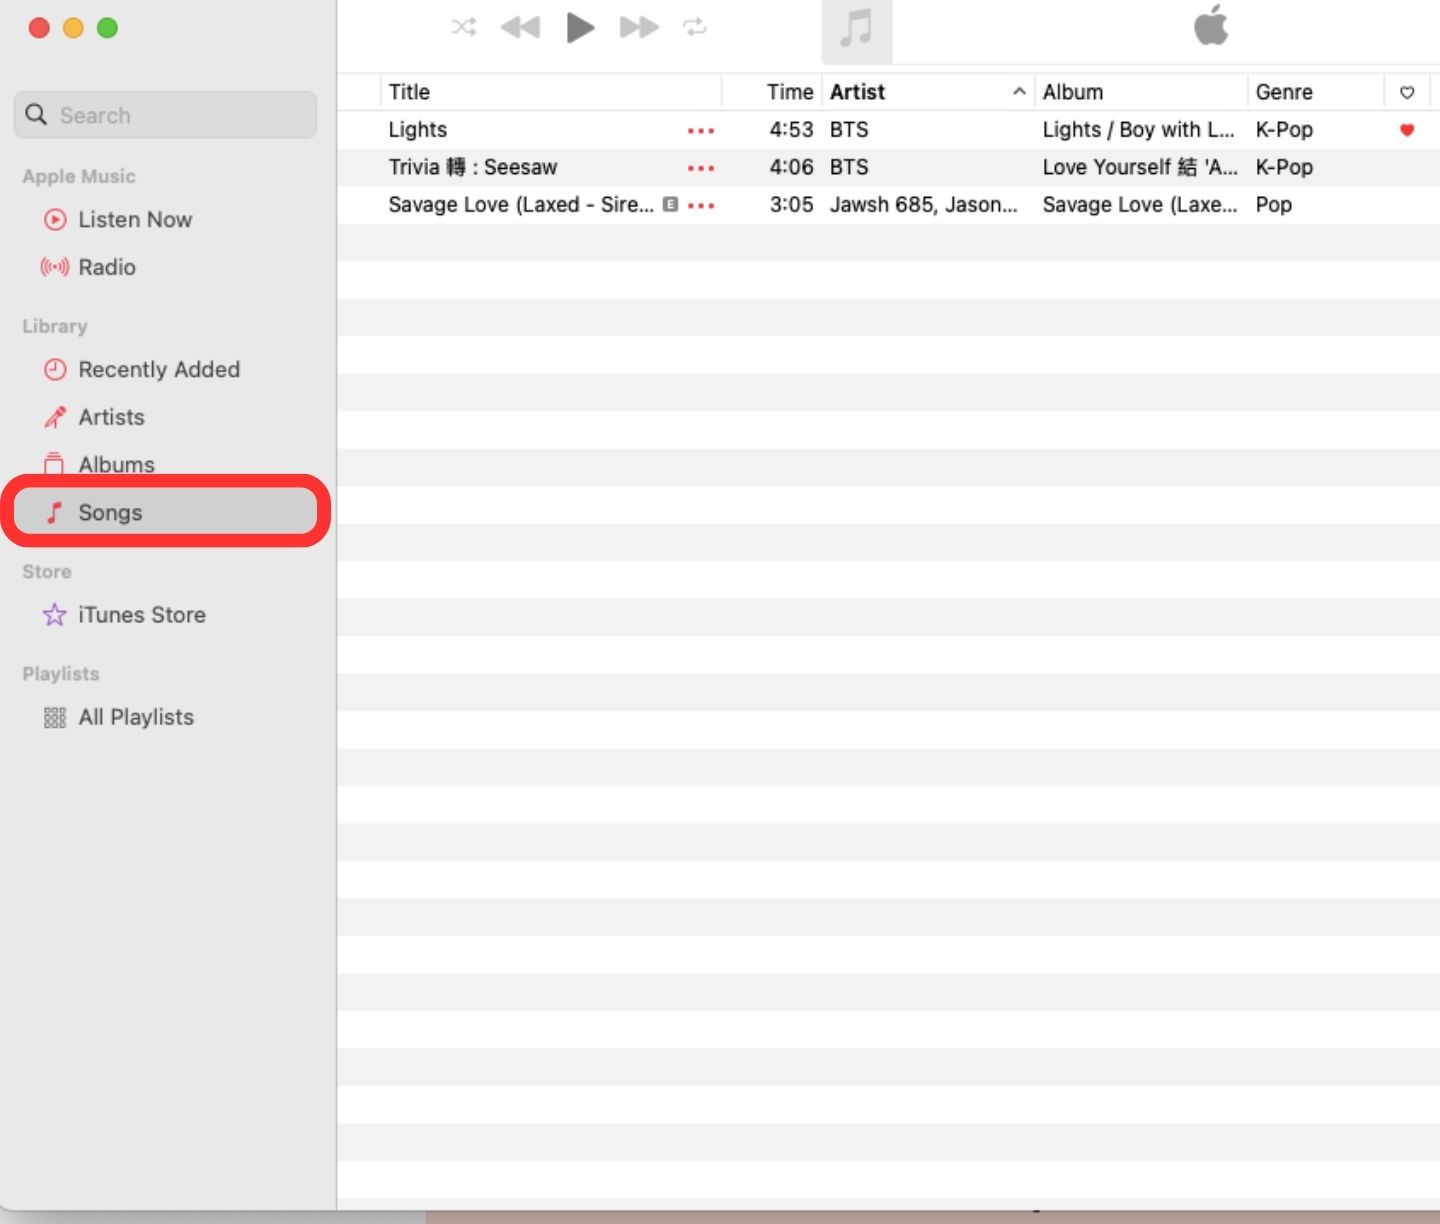Open more options for Savage Love

(701, 206)
